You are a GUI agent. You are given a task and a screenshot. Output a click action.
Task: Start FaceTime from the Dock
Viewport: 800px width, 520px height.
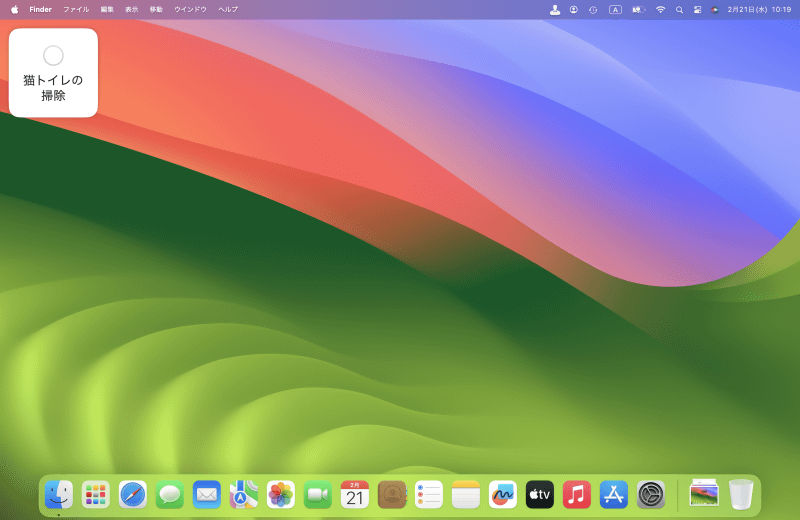[317, 494]
